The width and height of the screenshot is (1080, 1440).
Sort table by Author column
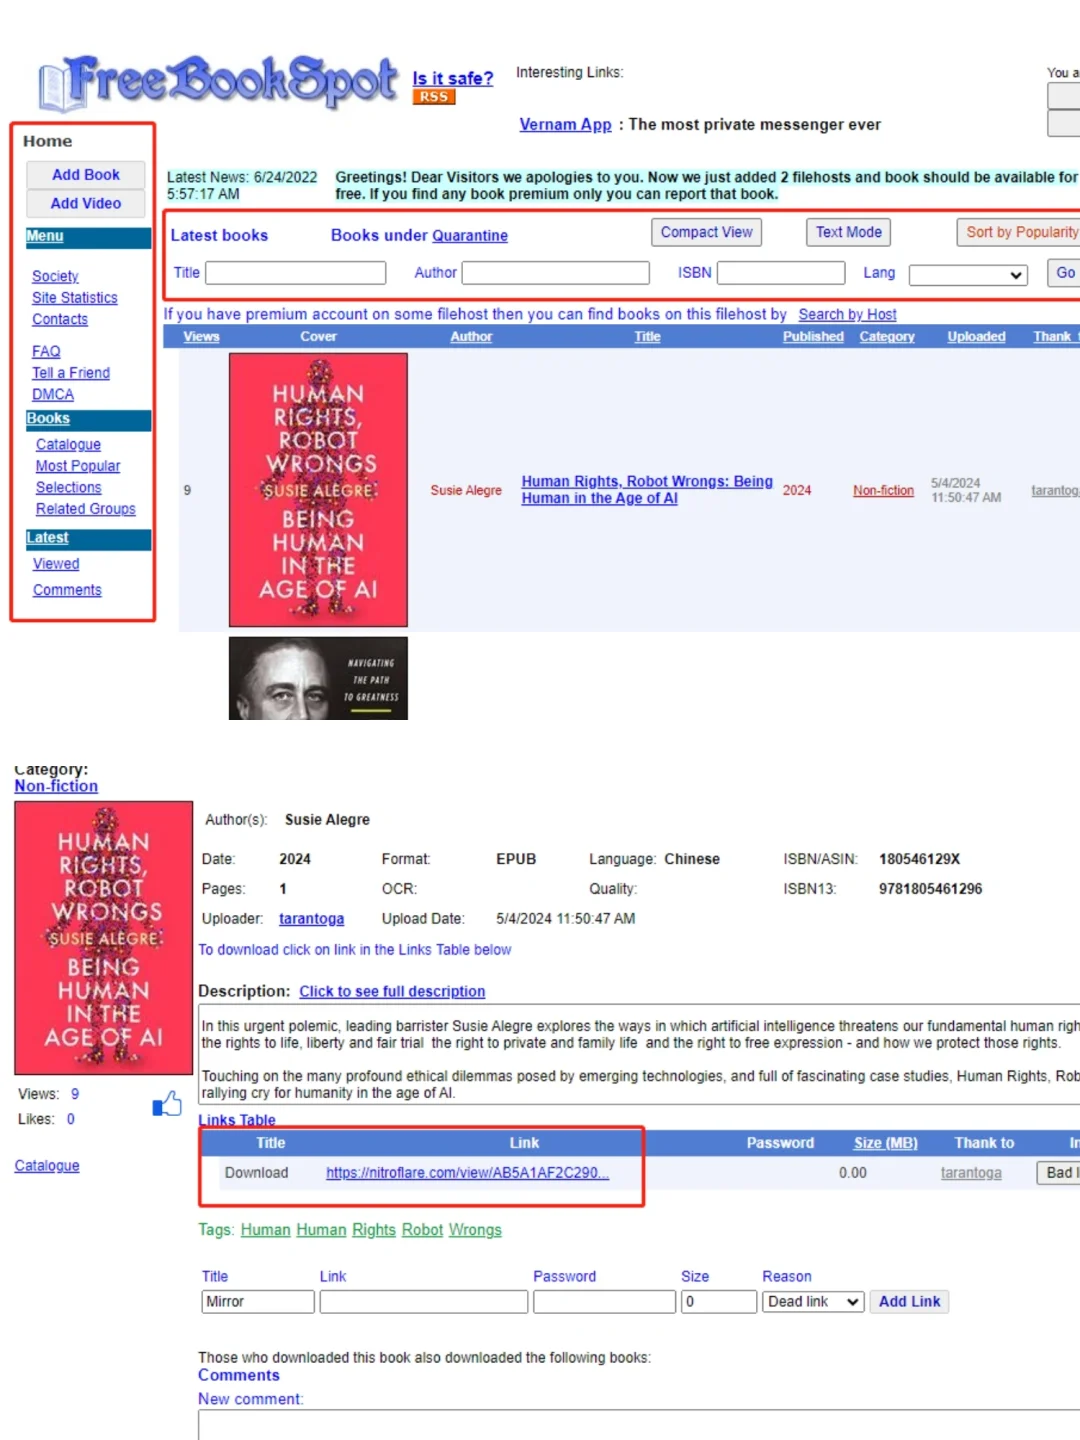click(471, 337)
